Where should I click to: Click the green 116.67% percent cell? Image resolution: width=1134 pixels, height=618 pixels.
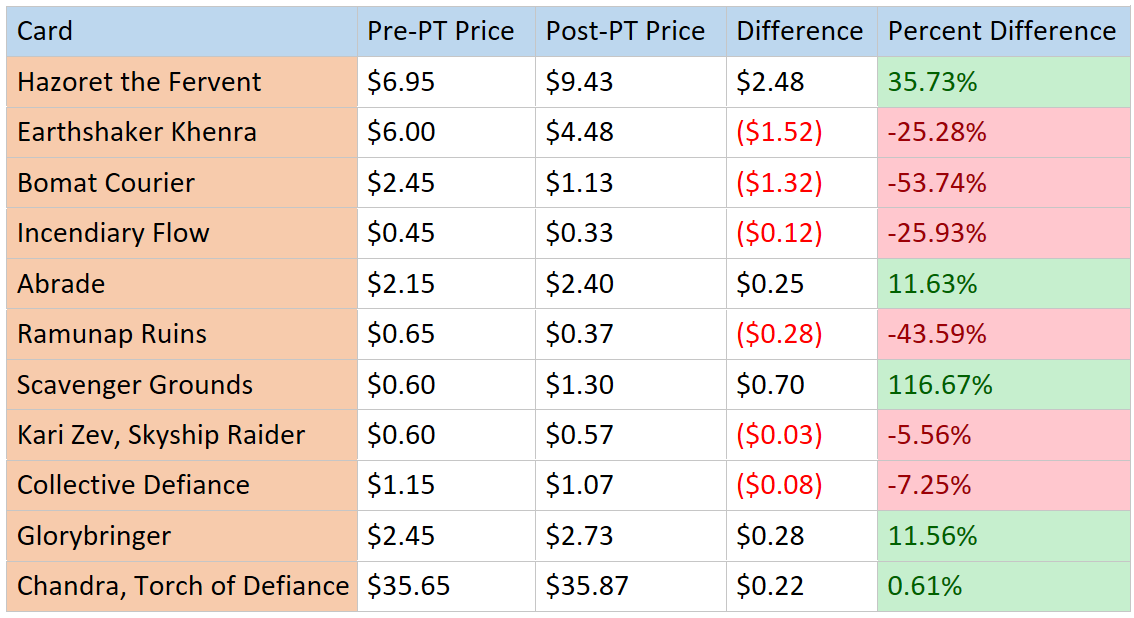pos(1003,385)
